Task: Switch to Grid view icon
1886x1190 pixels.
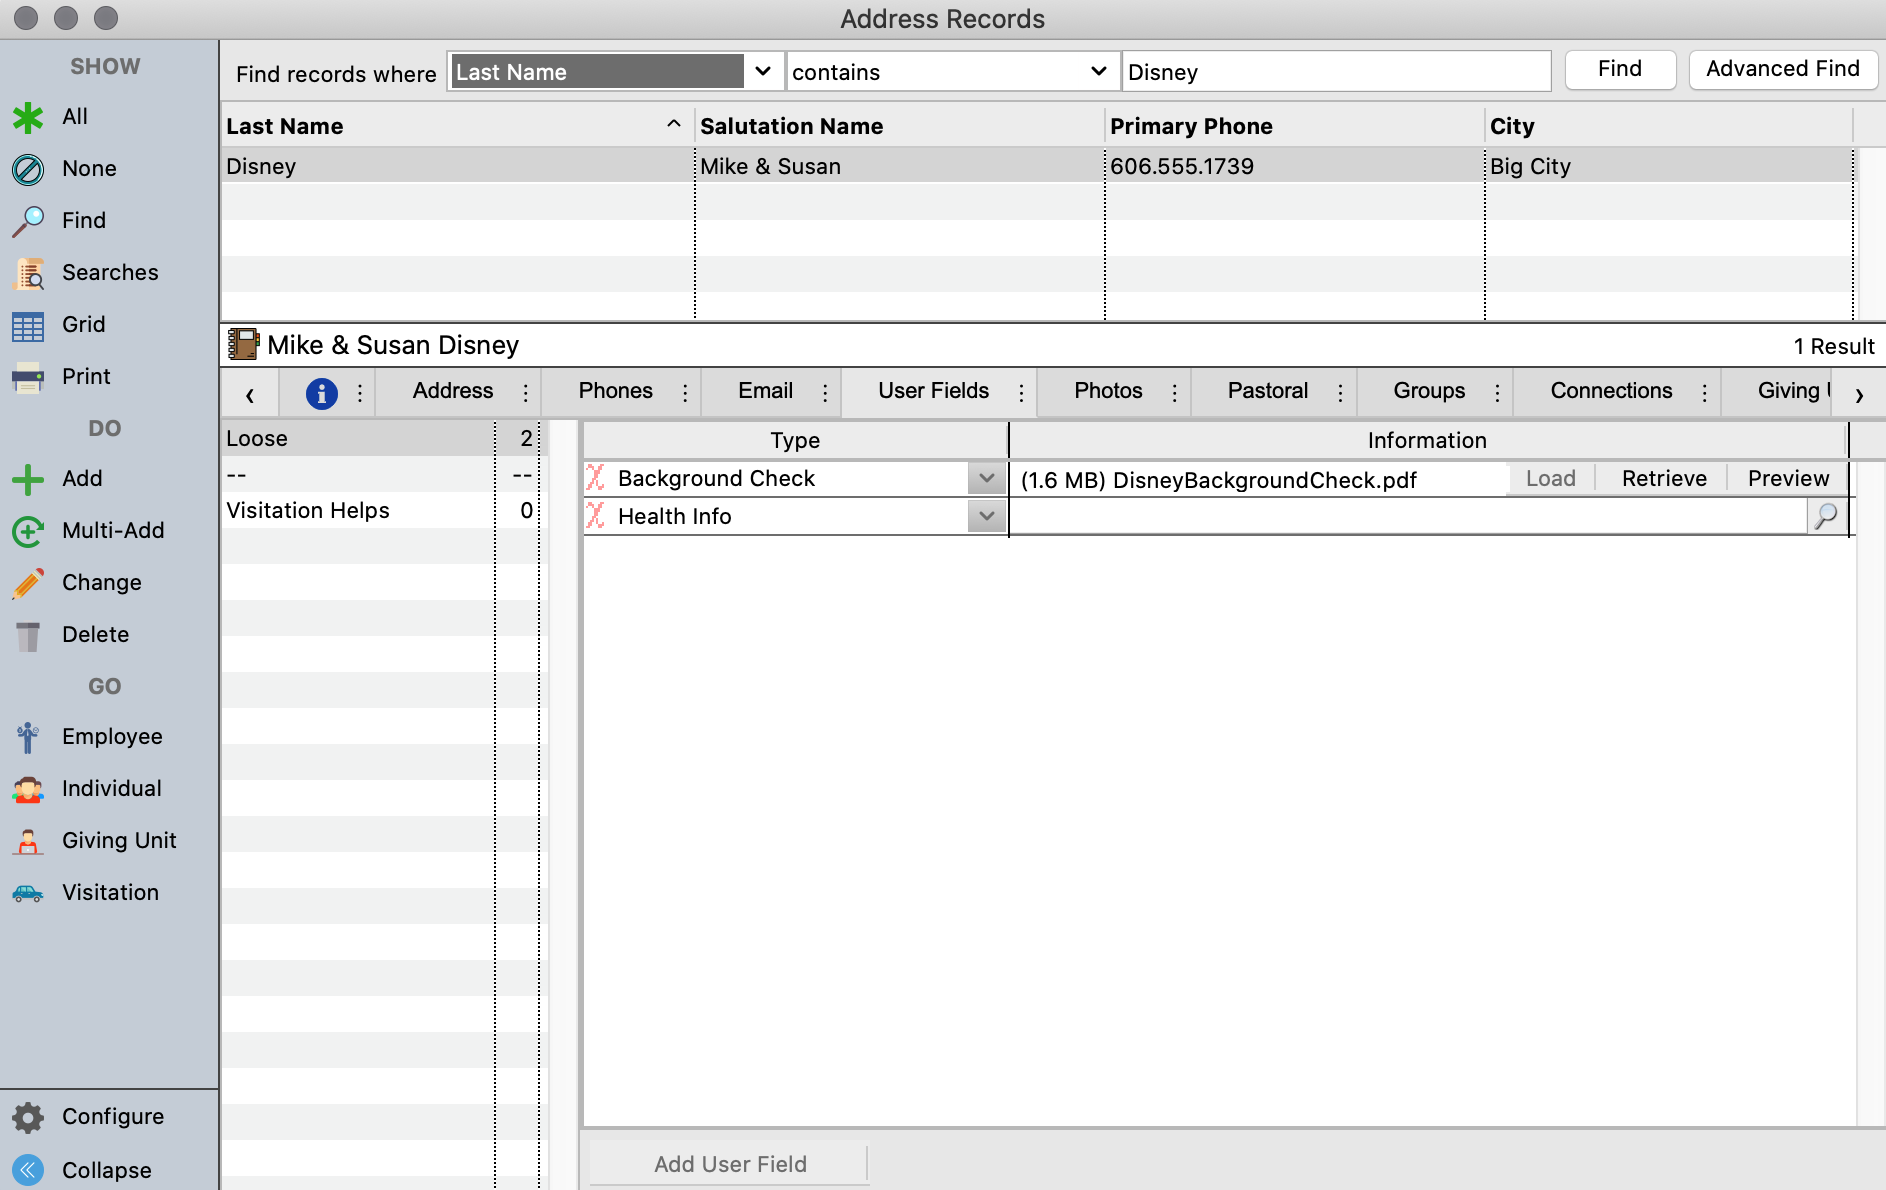Action: point(28,325)
